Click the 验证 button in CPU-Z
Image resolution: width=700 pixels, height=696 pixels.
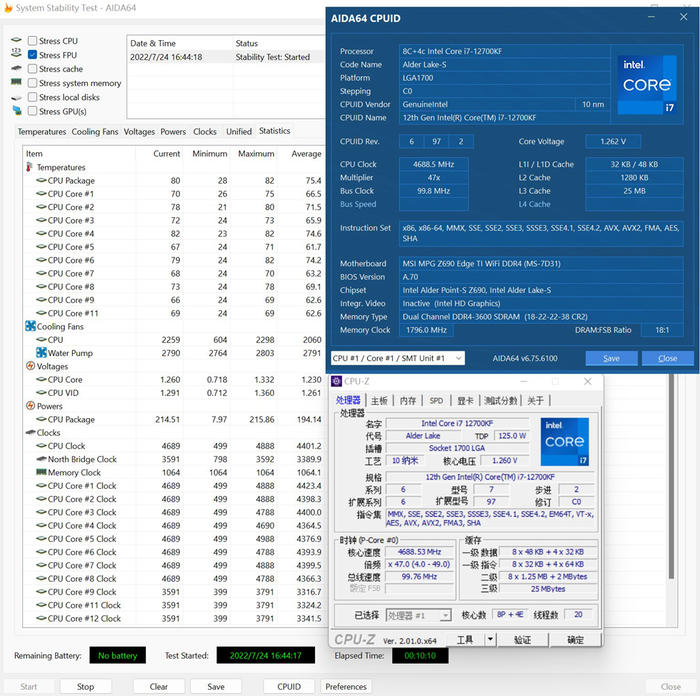pos(522,639)
